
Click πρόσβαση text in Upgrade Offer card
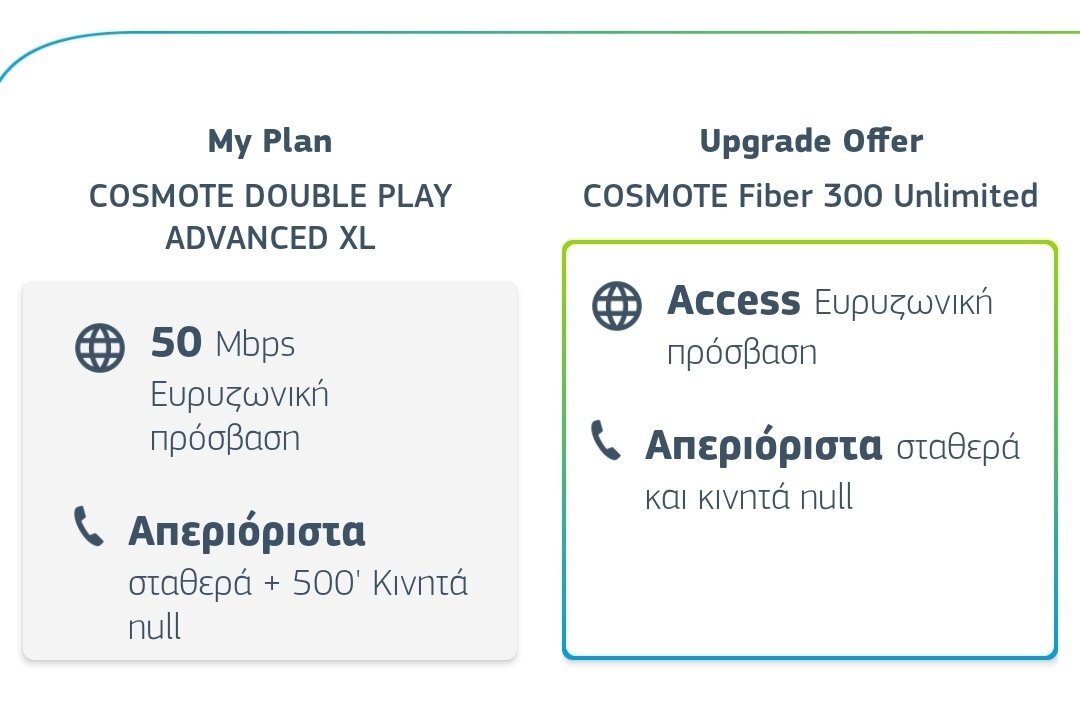click(x=742, y=353)
